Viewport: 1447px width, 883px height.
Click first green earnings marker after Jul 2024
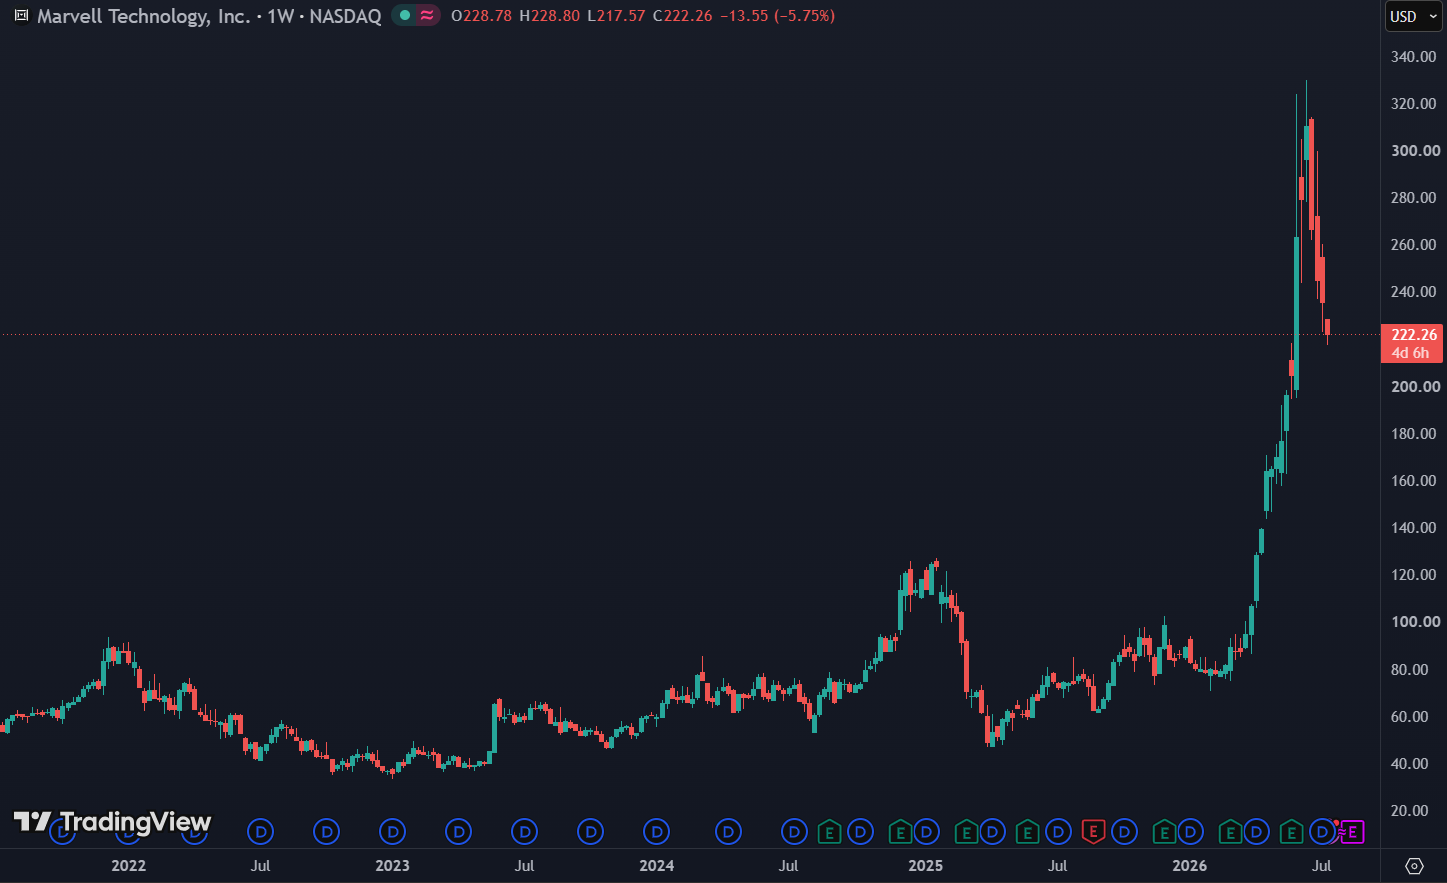point(829,831)
